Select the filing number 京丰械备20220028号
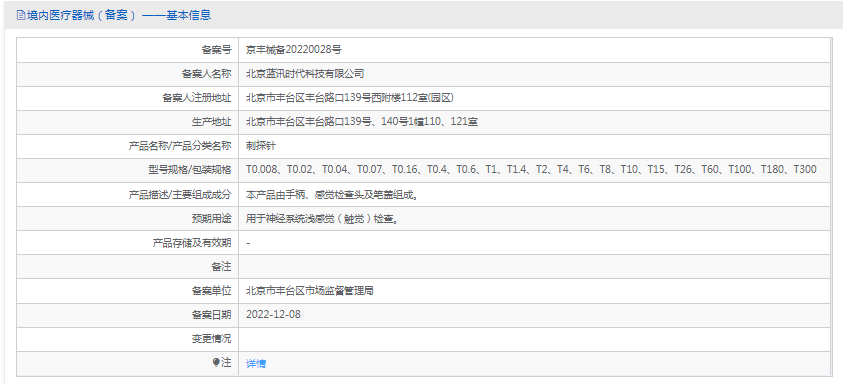 click(294, 50)
